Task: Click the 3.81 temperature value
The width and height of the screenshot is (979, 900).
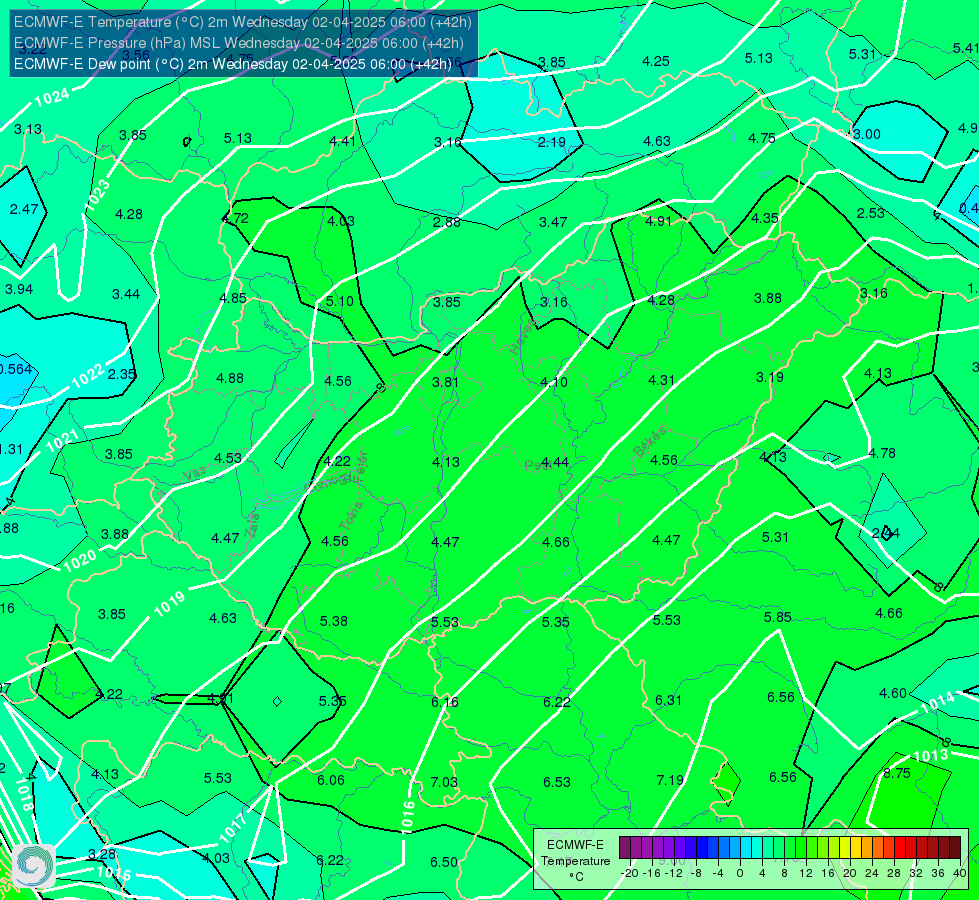Action: (x=445, y=382)
